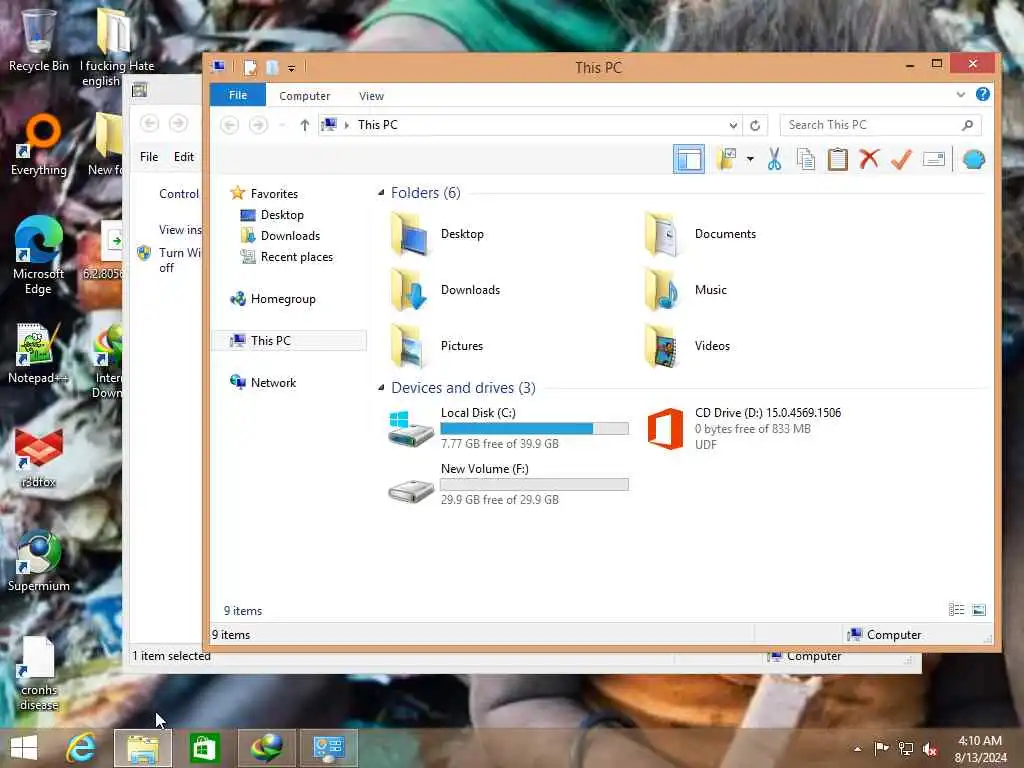Select This PC in navigation pane

pos(270,341)
